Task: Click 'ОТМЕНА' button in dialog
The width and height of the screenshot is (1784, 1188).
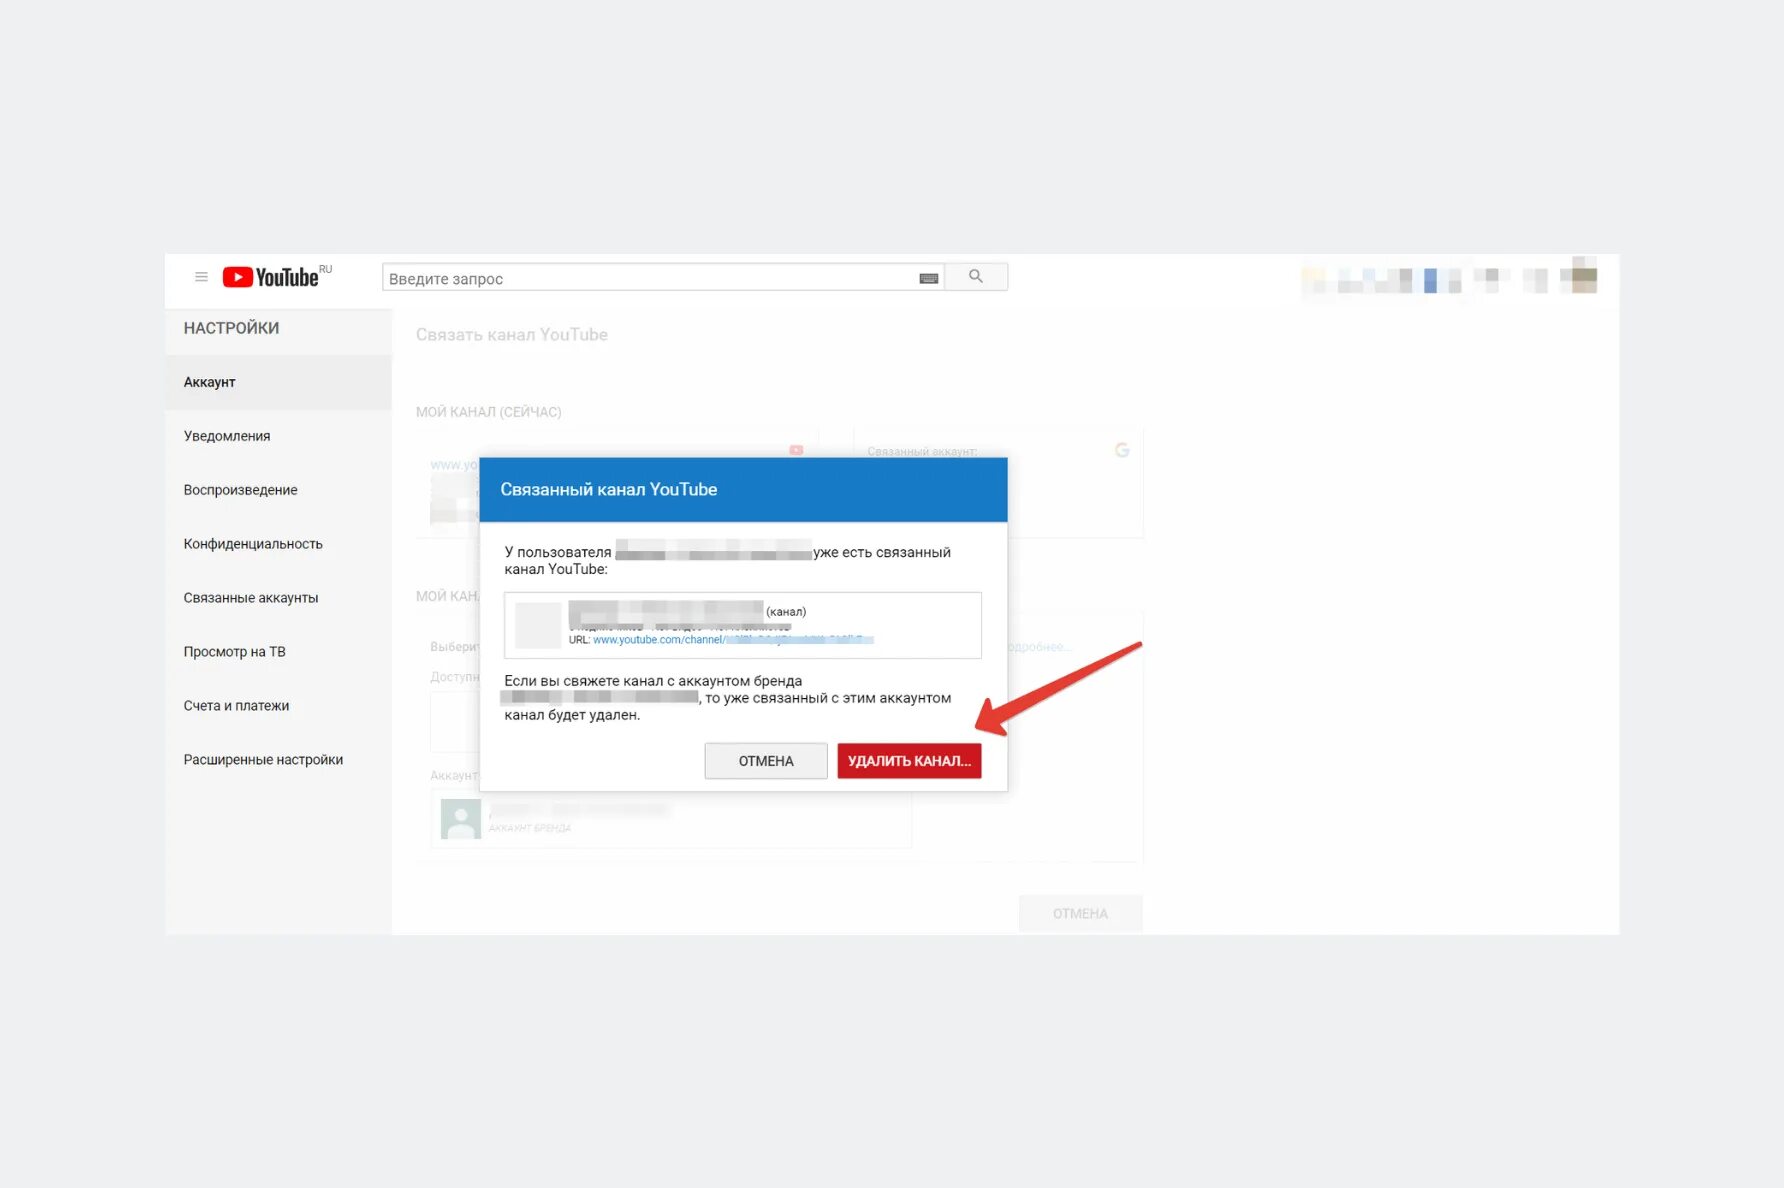Action: tap(766, 761)
